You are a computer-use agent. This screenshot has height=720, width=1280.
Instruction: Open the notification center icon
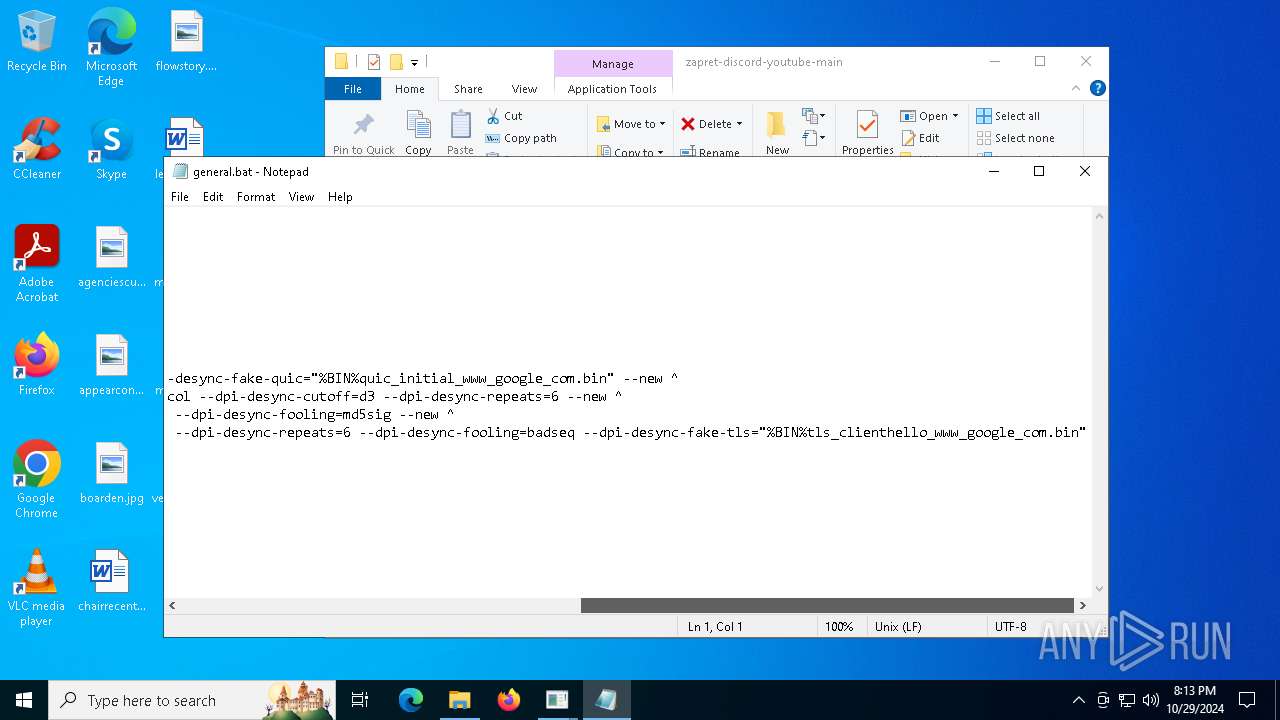pyautogui.click(x=1247, y=700)
